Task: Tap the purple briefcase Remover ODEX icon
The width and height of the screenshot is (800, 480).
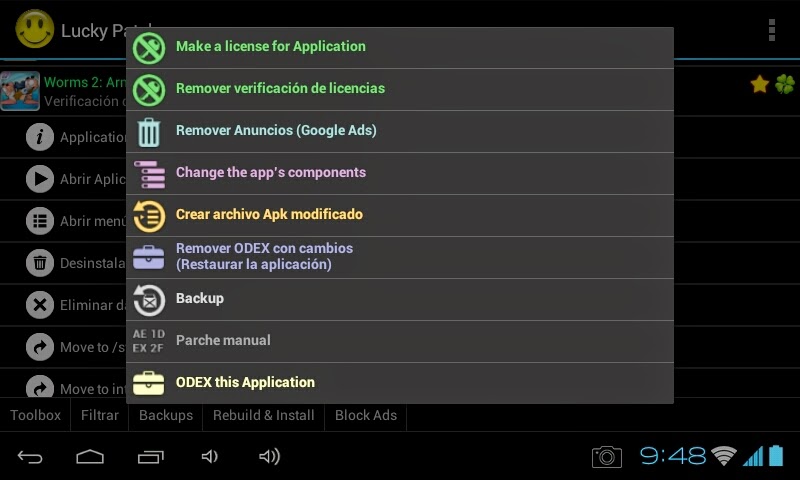Action: pos(148,257)
